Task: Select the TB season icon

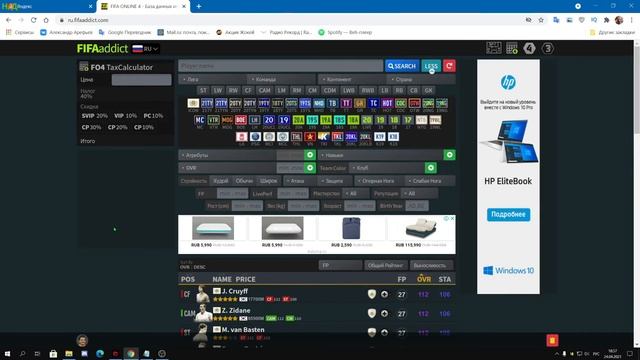Action: pyautogui.click(x=333, y=103)
